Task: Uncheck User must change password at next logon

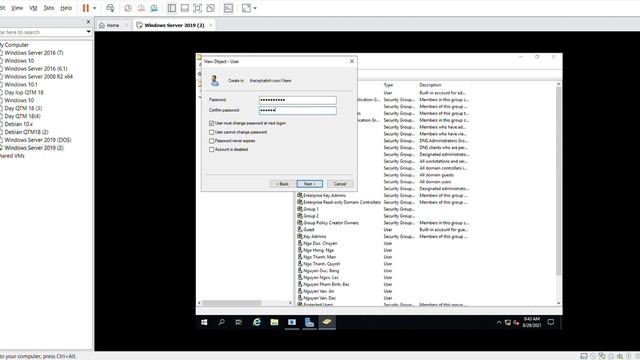Action: [x=211, y=123]
